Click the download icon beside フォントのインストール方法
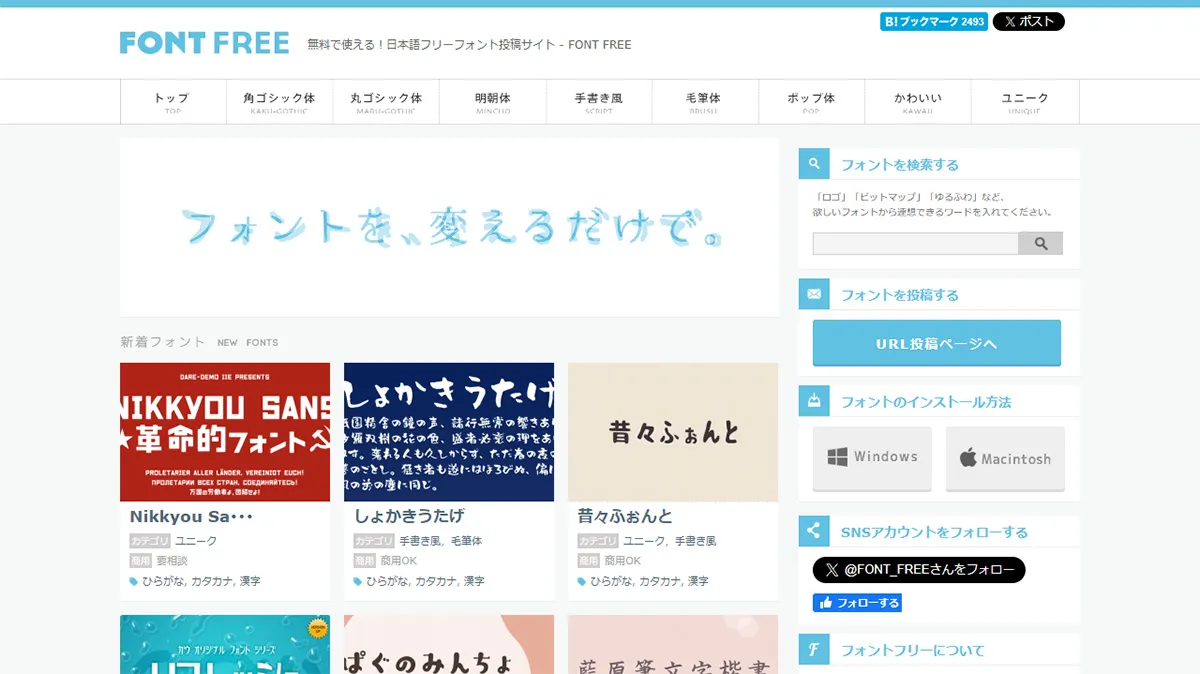 point(812,401)
